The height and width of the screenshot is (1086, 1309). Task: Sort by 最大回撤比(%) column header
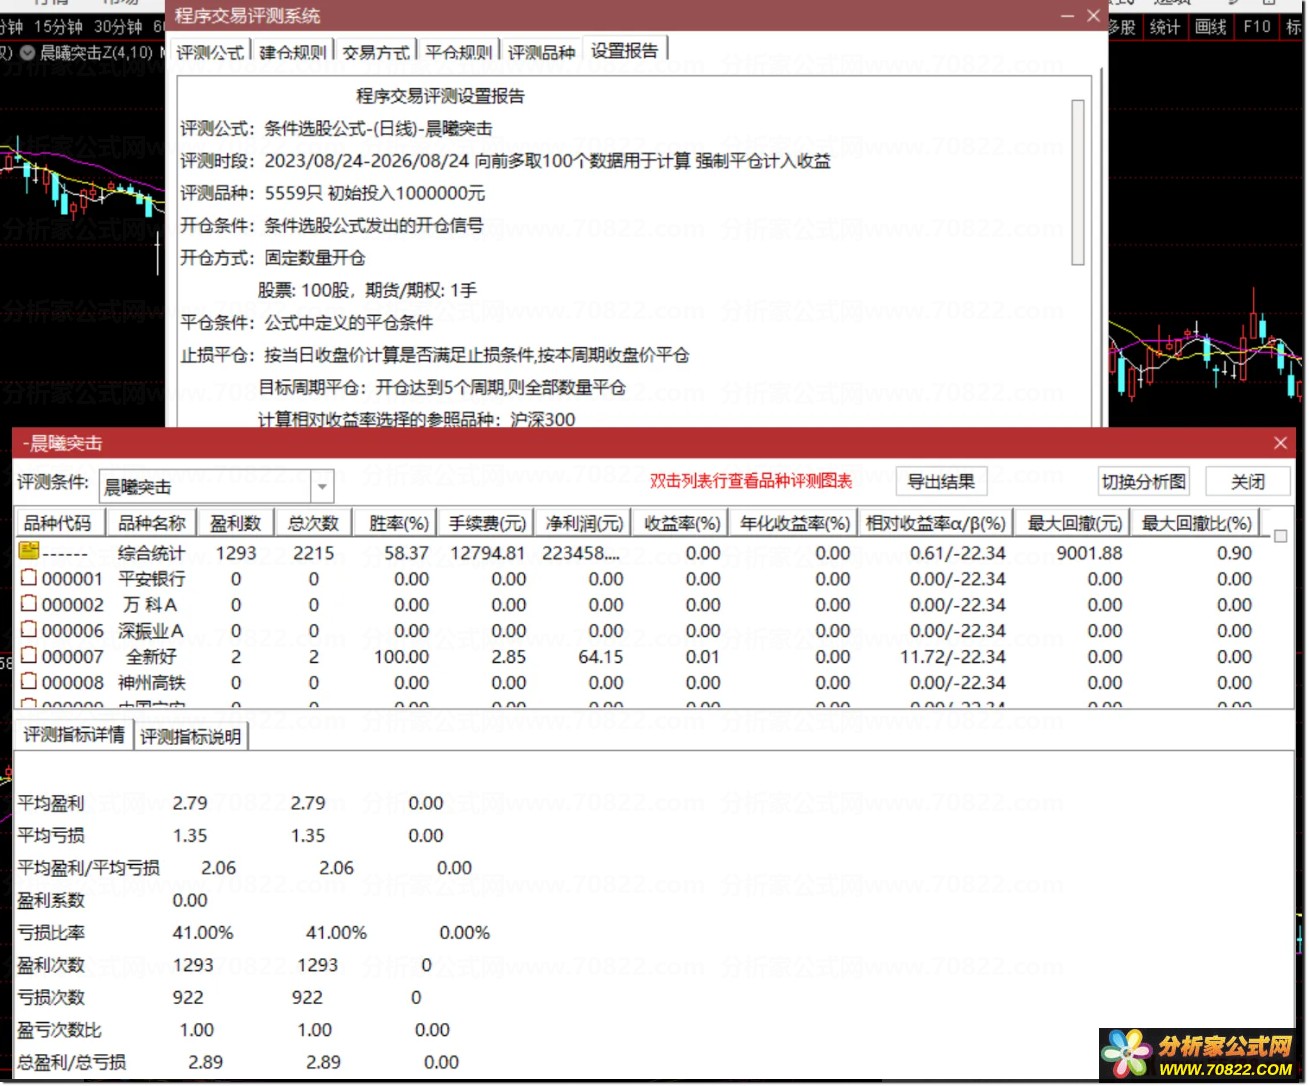1196,523
